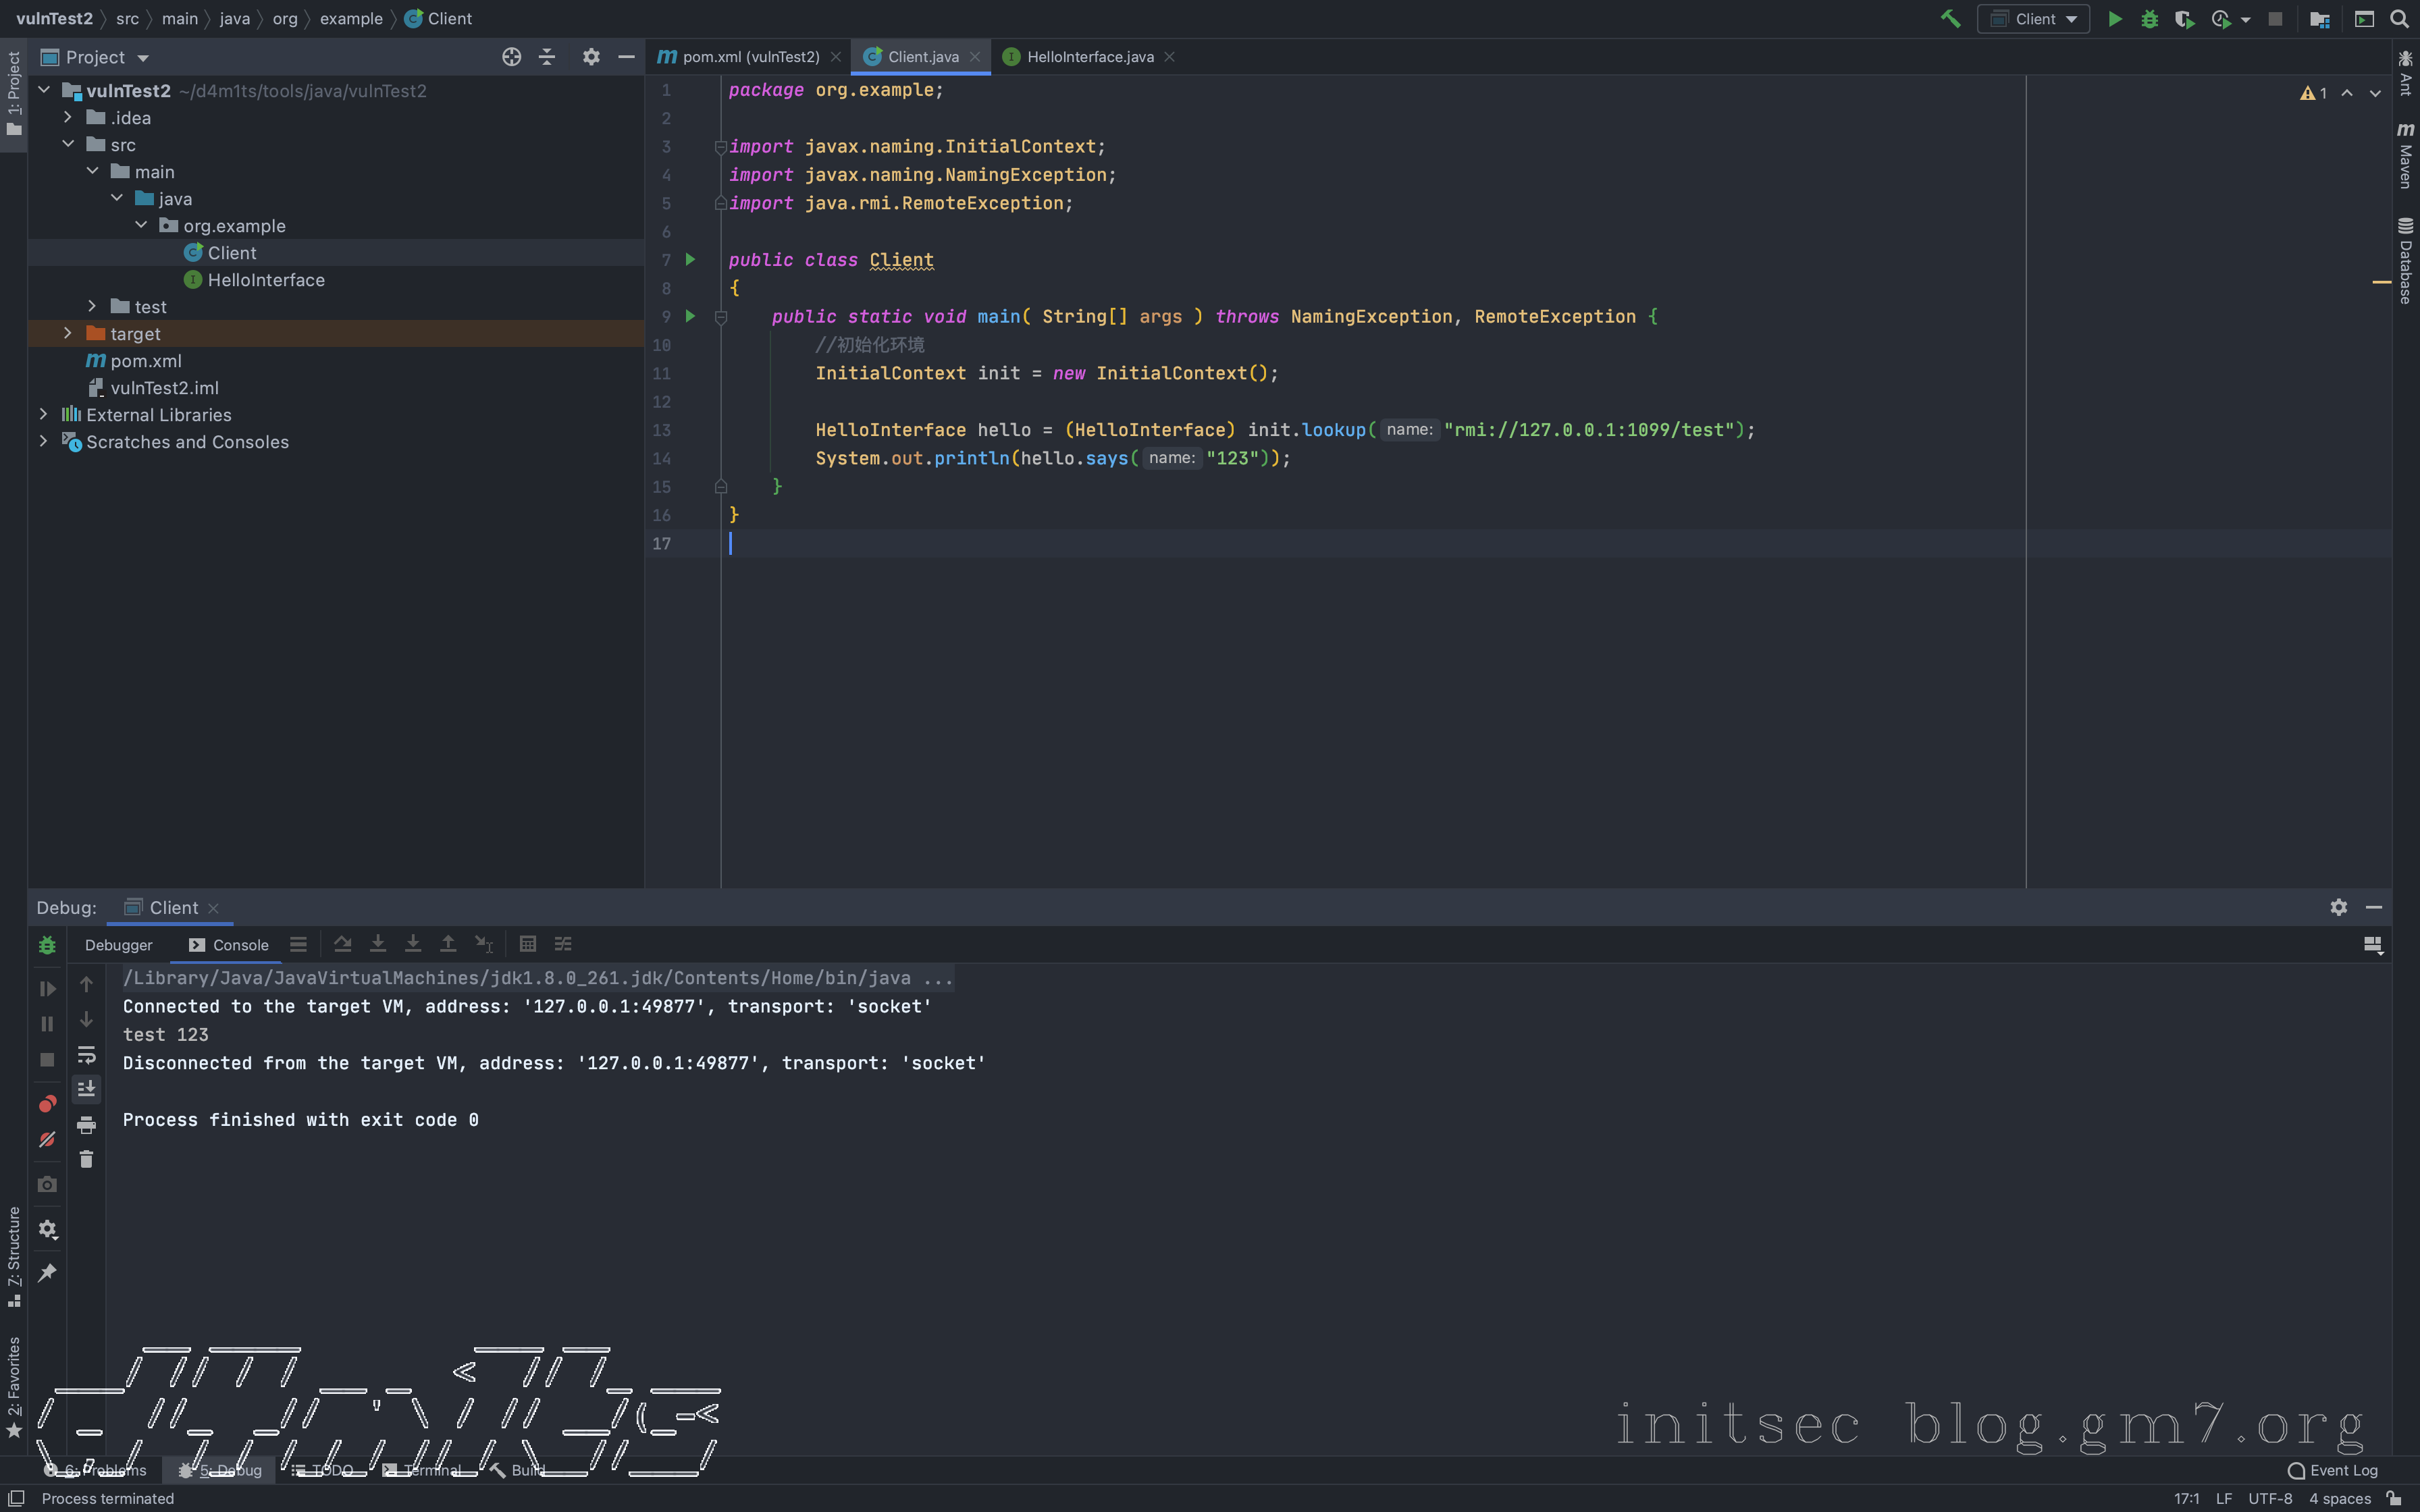Toggle Soft-Wrap in console sidebar

point(86,1054)
